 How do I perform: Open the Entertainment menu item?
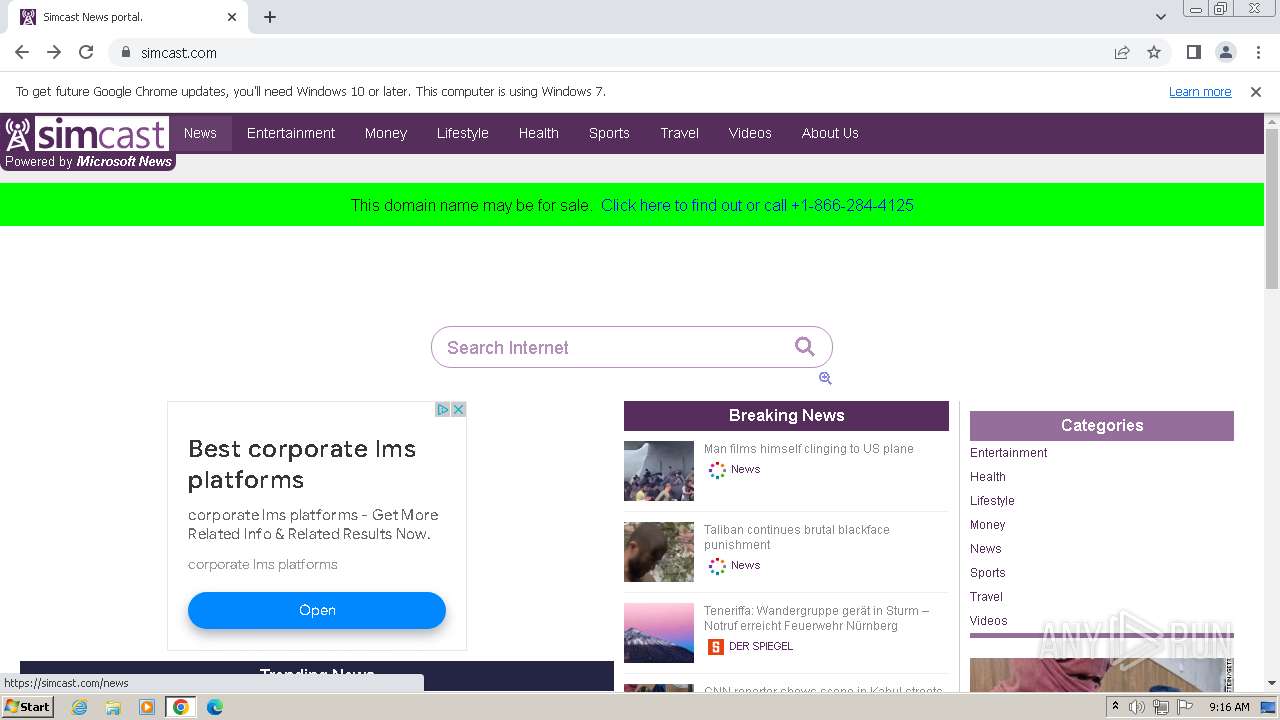(291, 133)
